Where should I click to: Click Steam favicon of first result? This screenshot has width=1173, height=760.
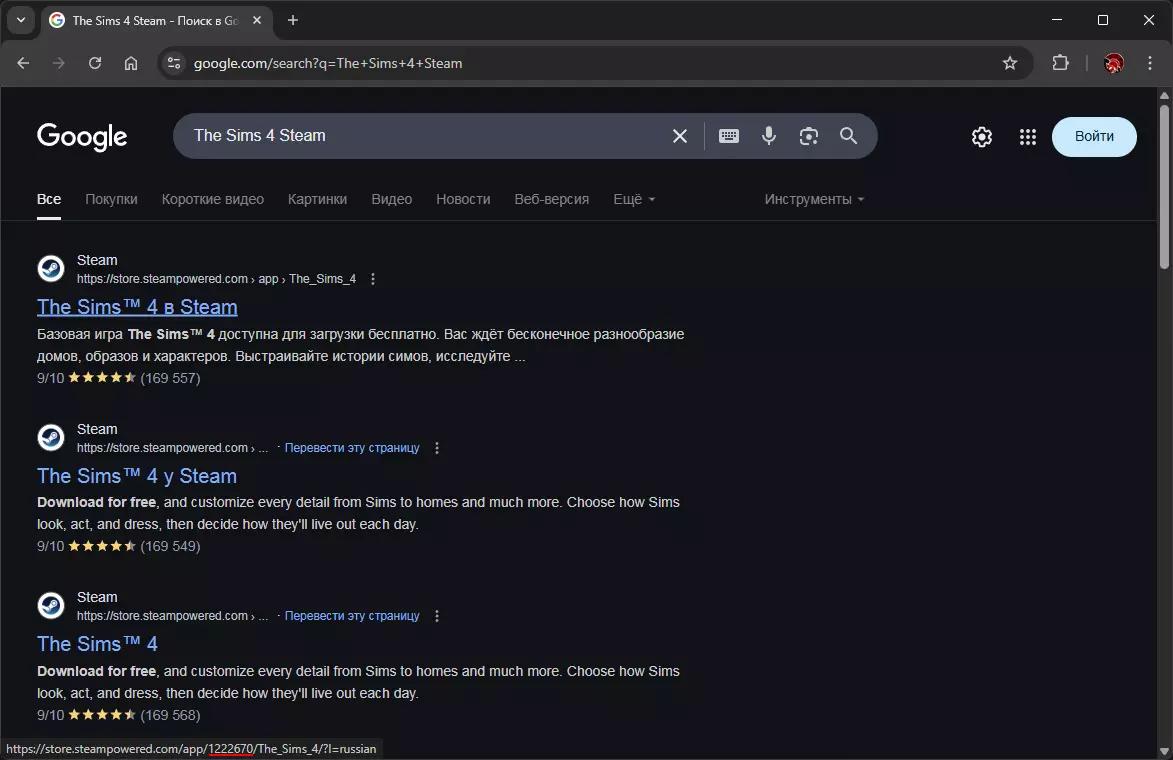[51, 269]
